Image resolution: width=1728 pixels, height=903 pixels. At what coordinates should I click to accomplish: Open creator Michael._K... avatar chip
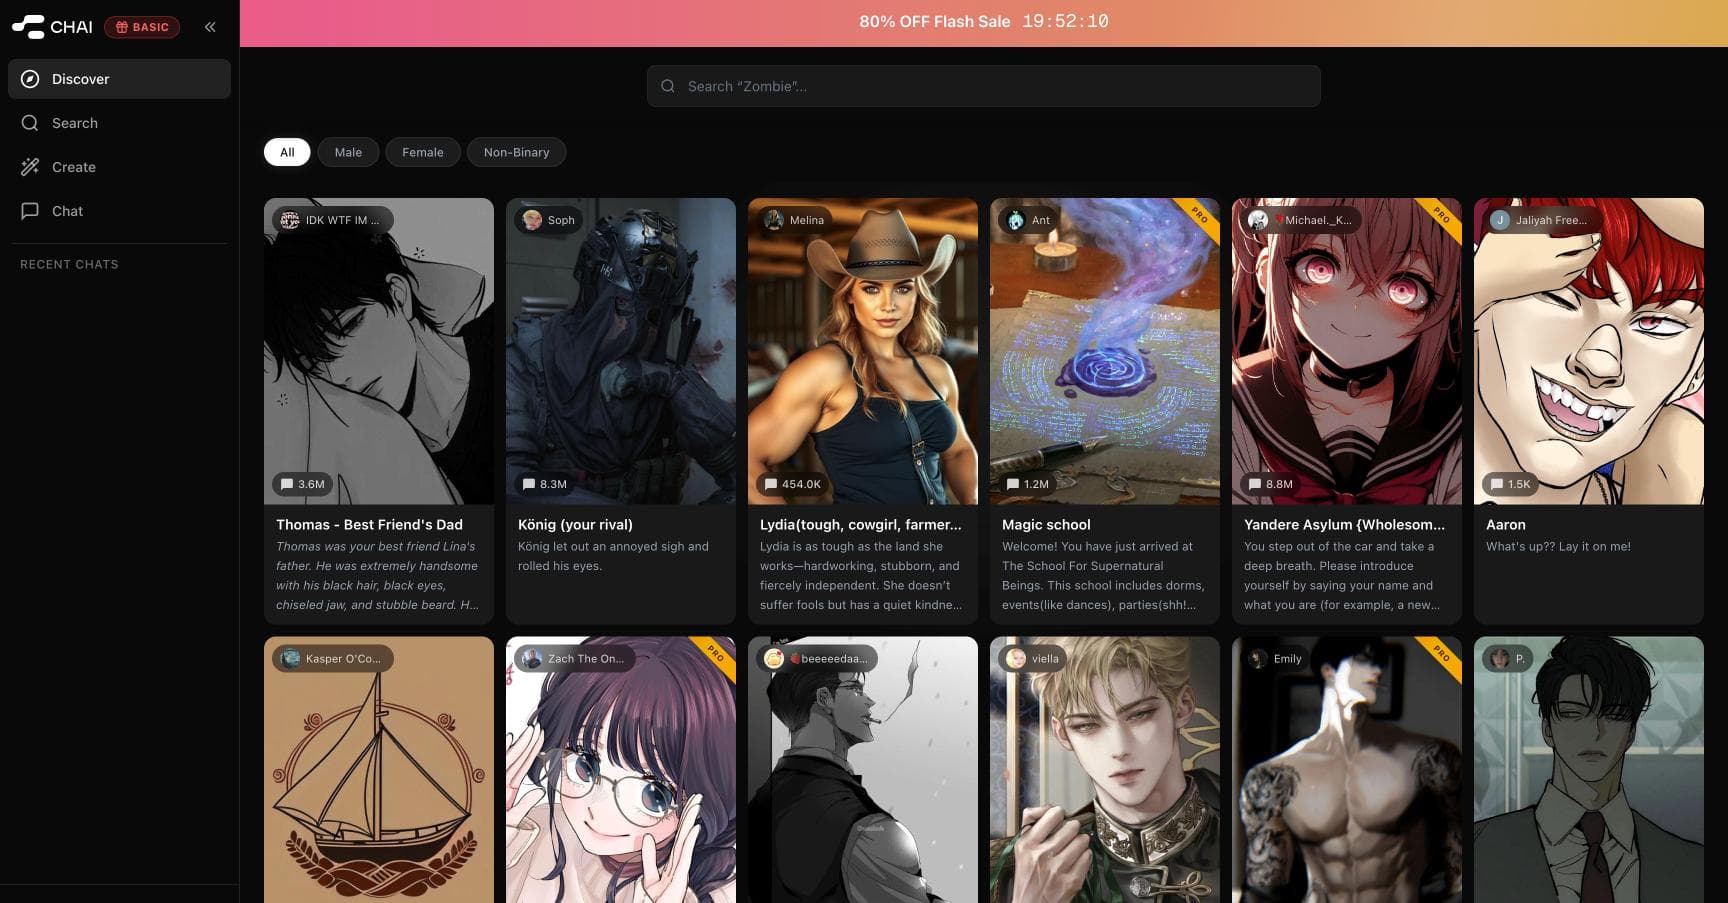pos(1301,220)
